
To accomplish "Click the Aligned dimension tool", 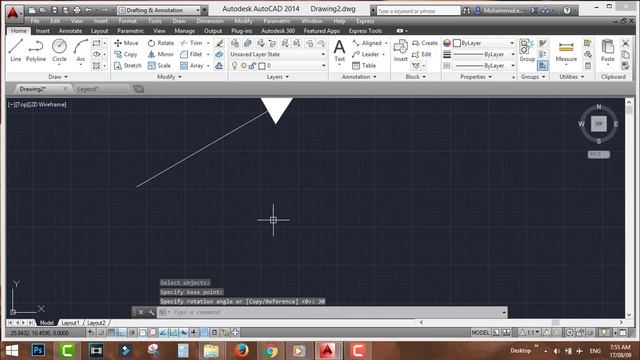I will (x=367, y=43).
